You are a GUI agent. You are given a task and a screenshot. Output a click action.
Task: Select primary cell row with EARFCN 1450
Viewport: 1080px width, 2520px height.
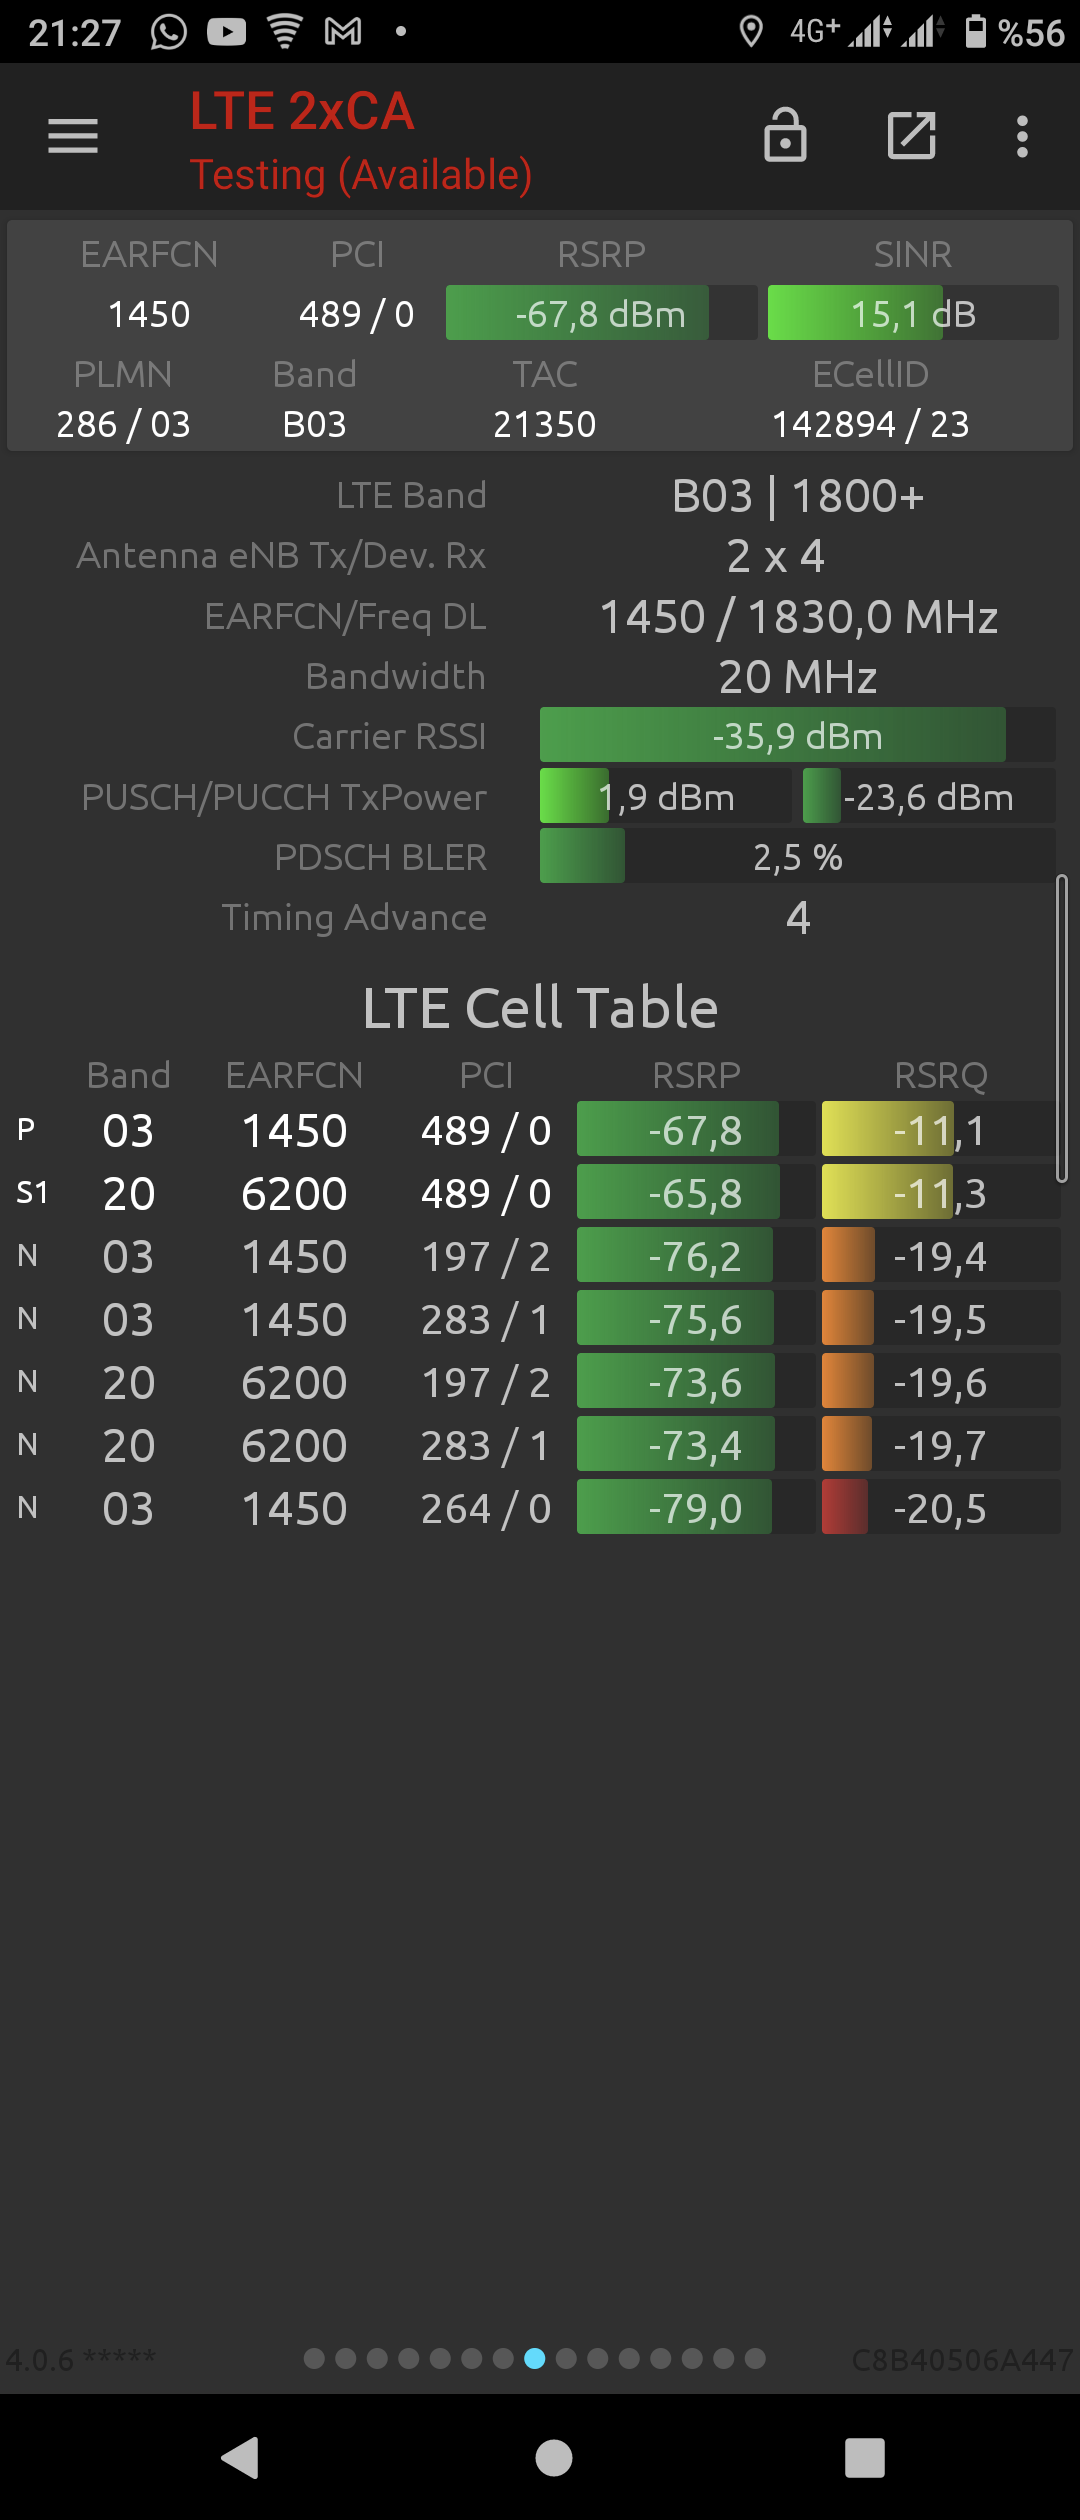pos(538,1130)
